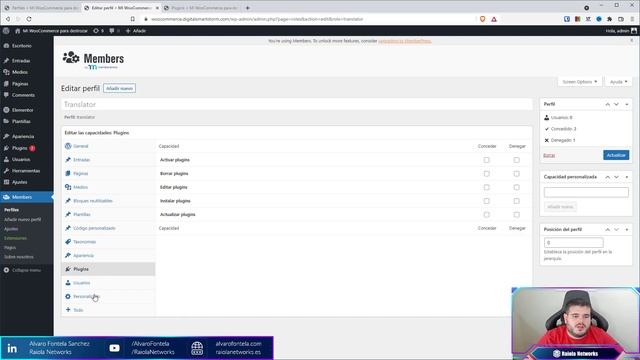This screenshot has width=640, height=360.
Task: Toggle the Perfil panel collapse arrow
Action: click(x=627, y=104)
